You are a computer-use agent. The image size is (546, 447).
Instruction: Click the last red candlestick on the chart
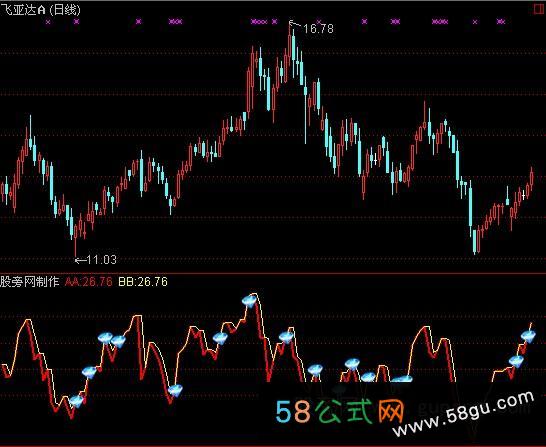coord(532,178)
